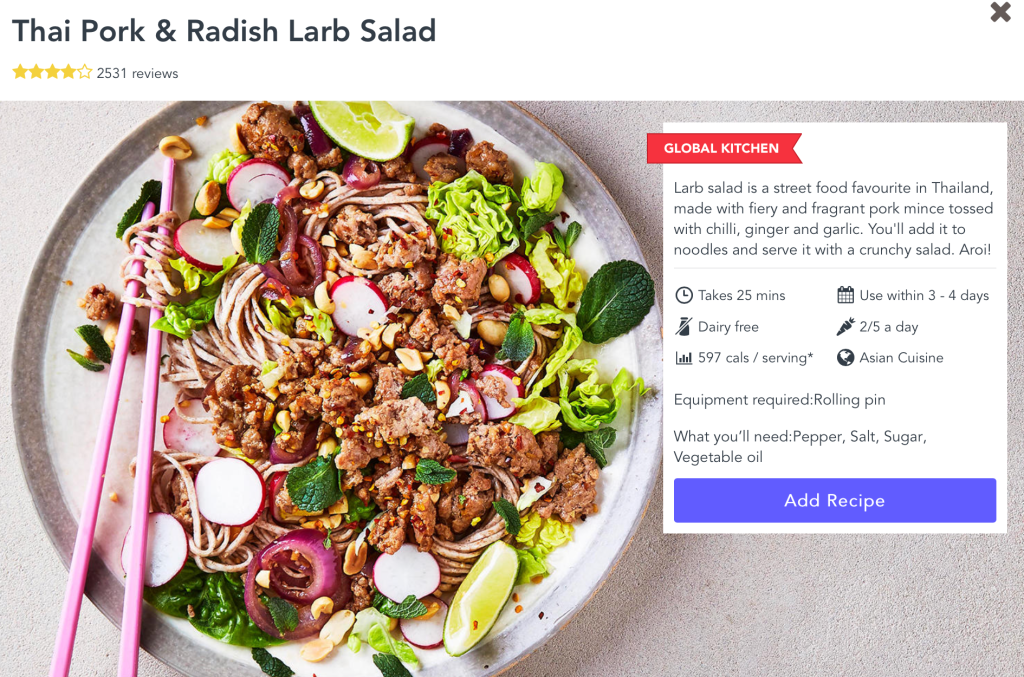Click the Thai Pork & Radish Larb Salad title
The height and width of the screenshot is (677, 1024).
pos(224,31)
